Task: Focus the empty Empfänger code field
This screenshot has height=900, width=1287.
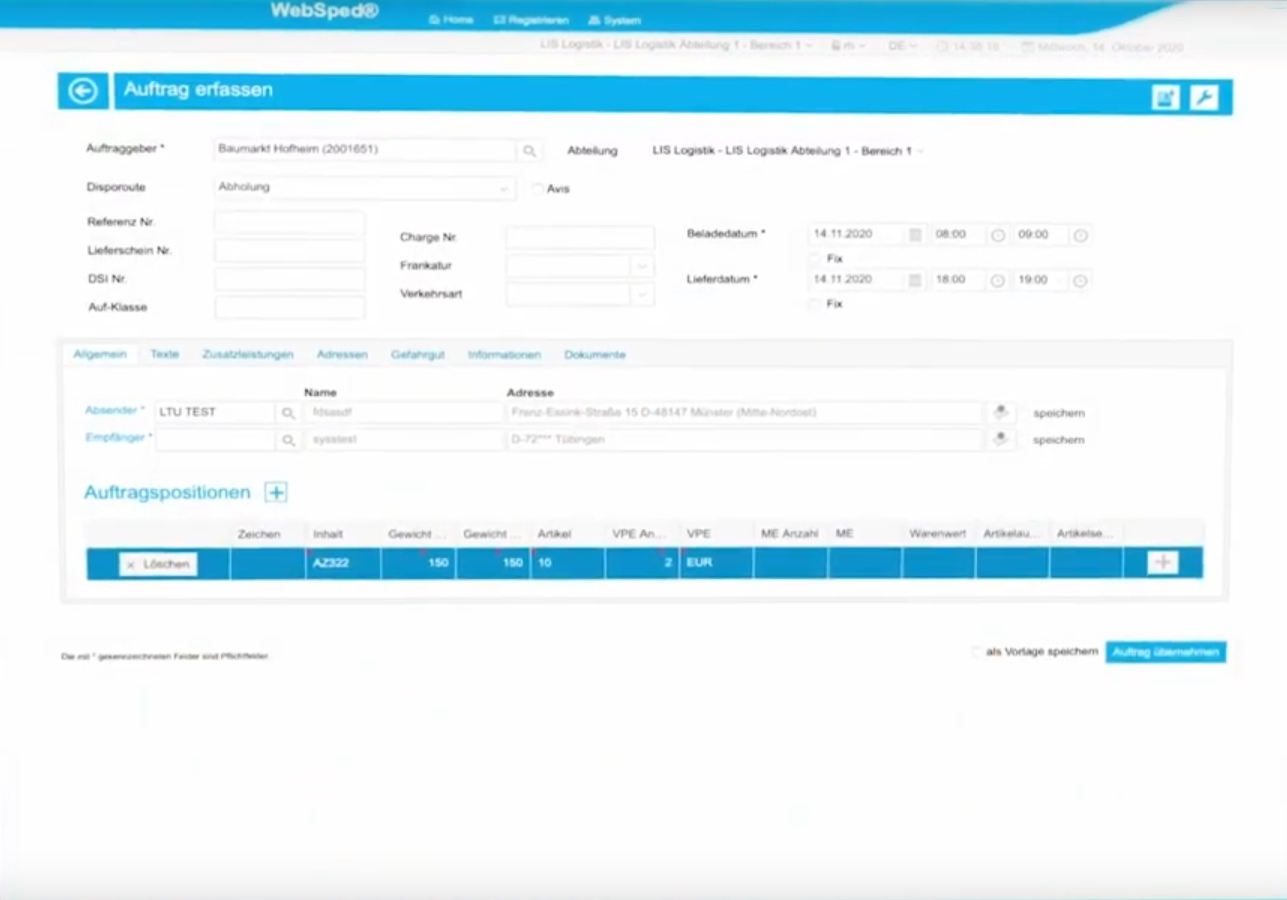Action: tap(215, 440)
